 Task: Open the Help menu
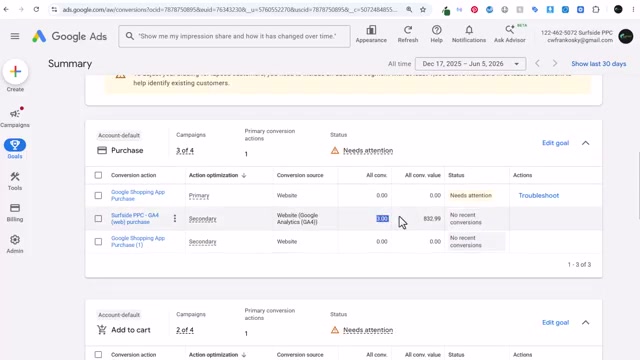coord(436,34)
